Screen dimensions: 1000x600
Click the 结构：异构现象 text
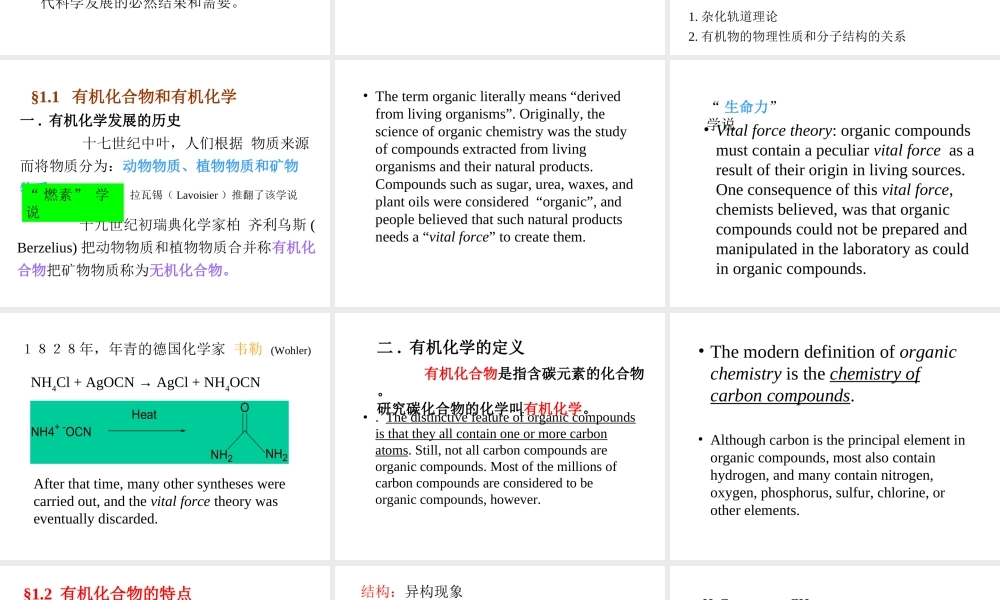pyautogui.click(x=412, y=591)
